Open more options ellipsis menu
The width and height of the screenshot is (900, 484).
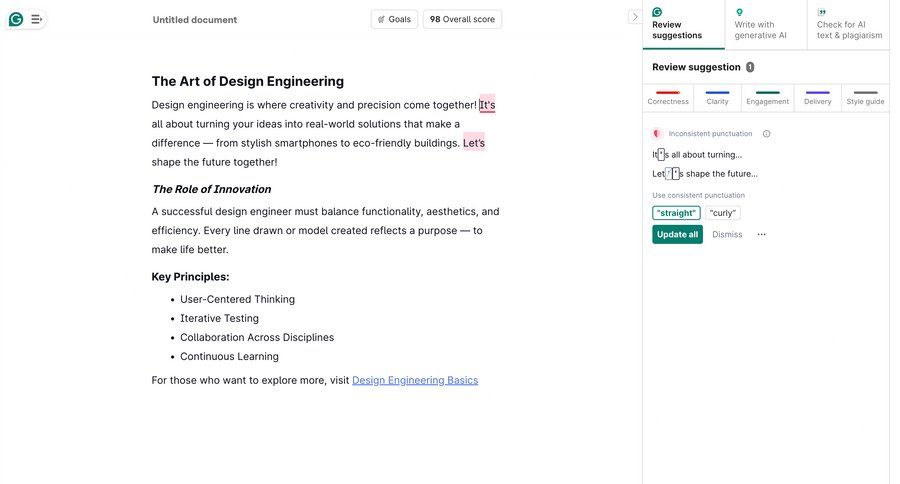[761, 234]
